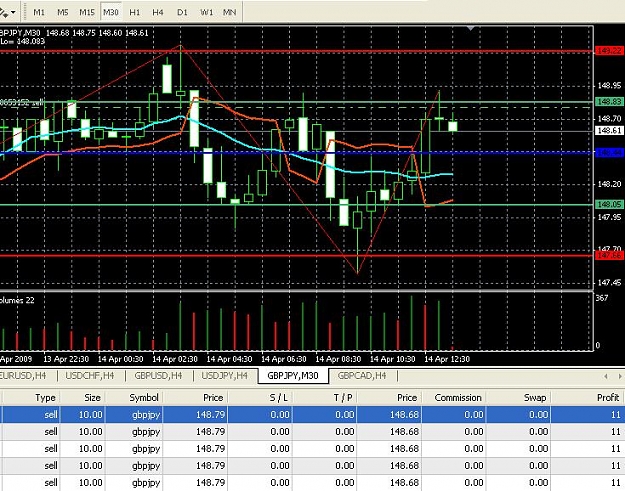
Task: Switch chart to H1 timeframe
Action: [x=134, y=12]
